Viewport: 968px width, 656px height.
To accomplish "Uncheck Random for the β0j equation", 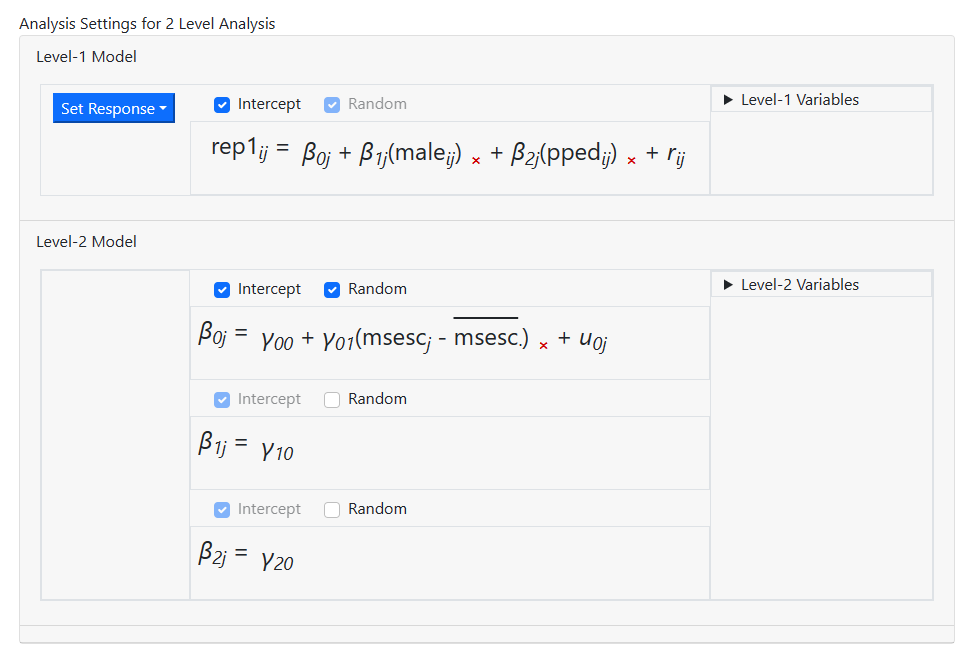I will 332,289.
